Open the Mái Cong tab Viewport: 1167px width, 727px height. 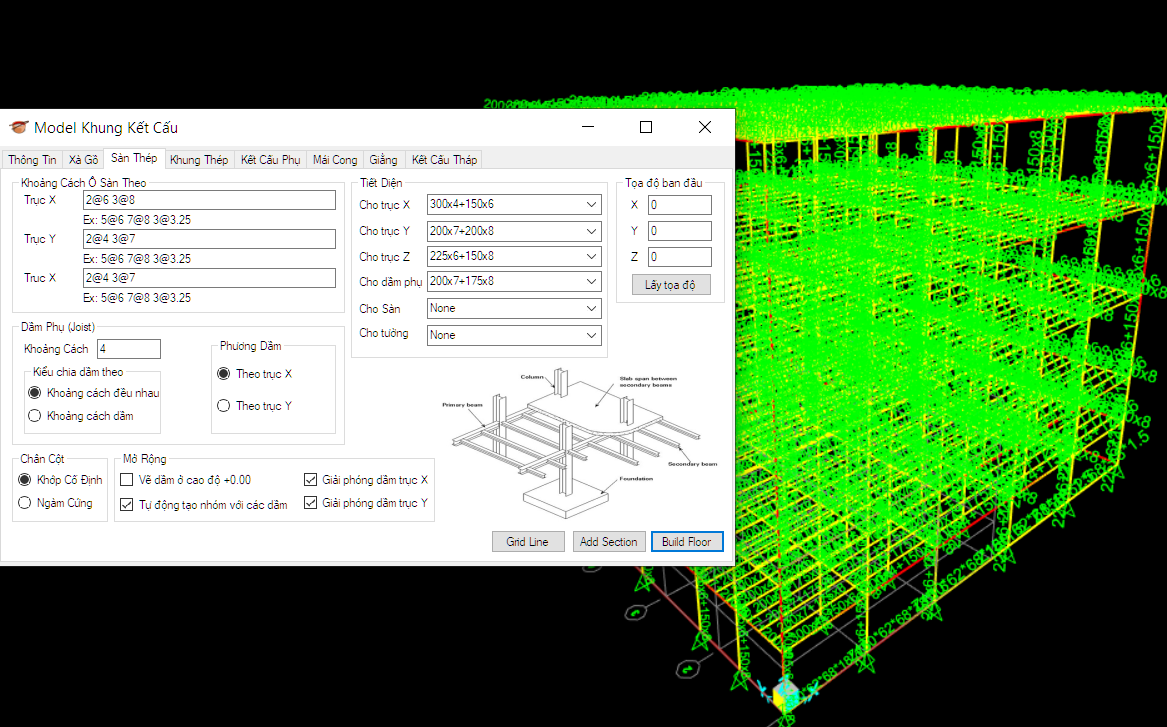(334, 160)
